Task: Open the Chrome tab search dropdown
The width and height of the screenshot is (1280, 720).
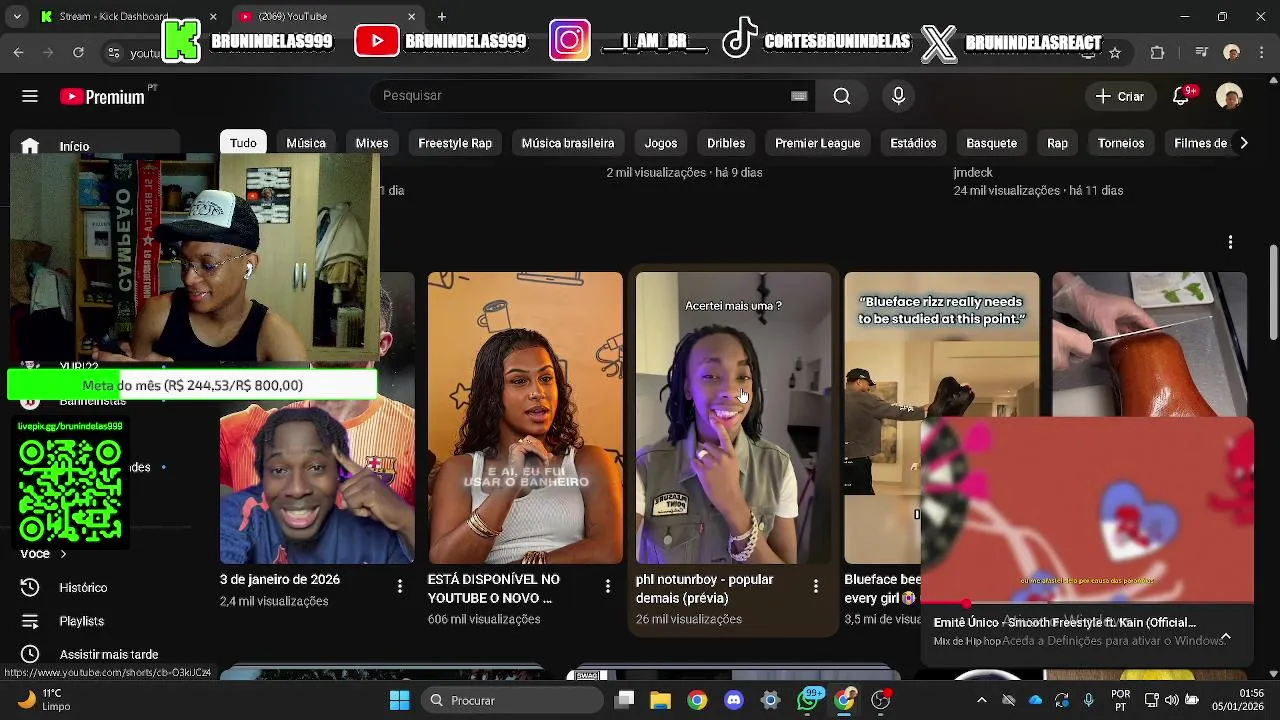Action: [17, 16]
